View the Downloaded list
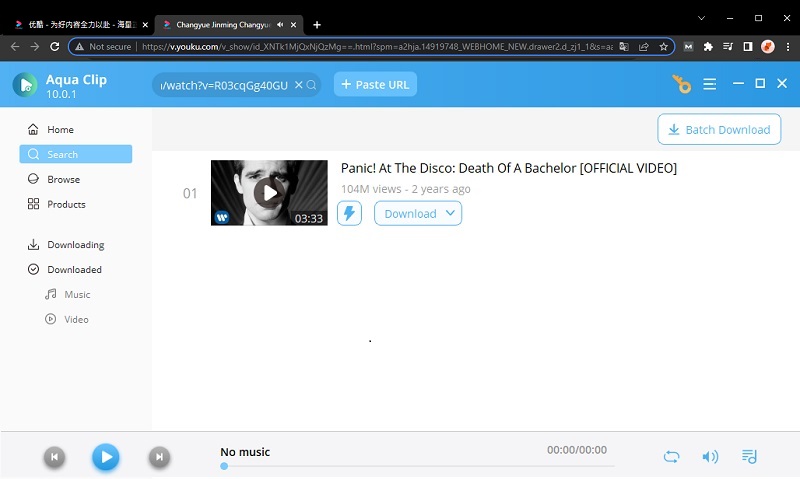Viewport: 800px width, 479px height. pos(76,269)
